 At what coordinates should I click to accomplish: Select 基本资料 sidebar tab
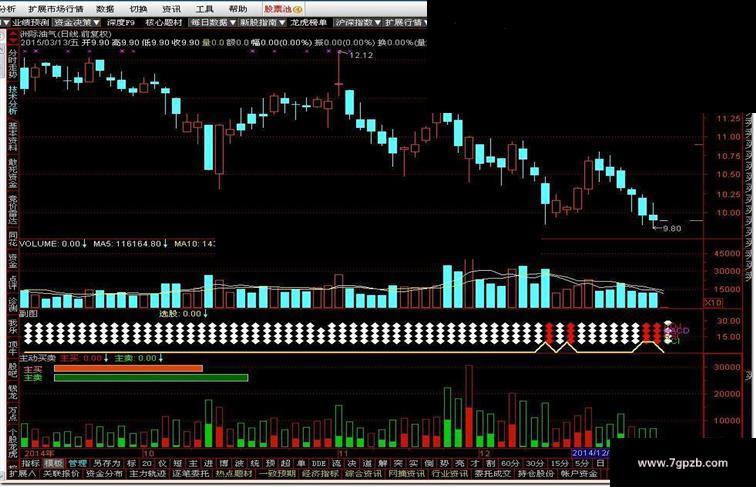13,136
